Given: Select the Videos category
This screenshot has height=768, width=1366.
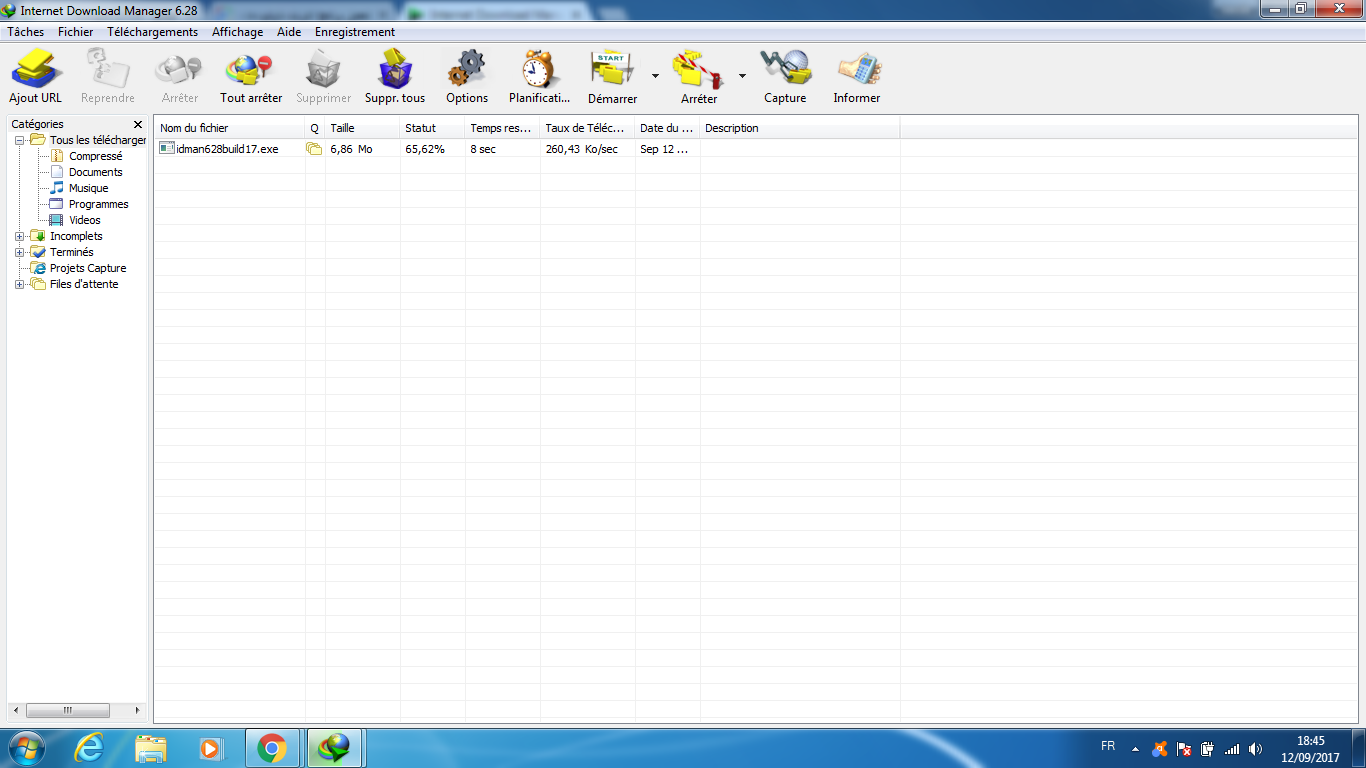Looking at the screenshot, I should coord(85,220).
